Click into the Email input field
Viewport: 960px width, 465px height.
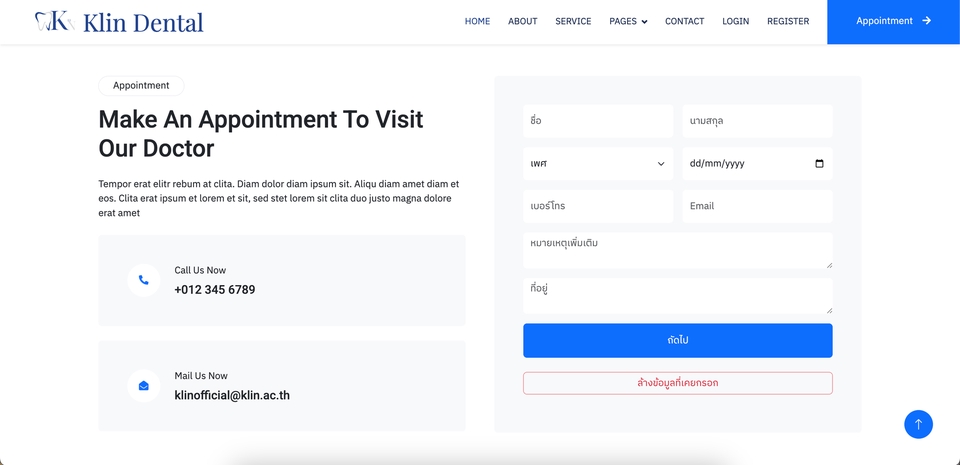click(757, 206)
